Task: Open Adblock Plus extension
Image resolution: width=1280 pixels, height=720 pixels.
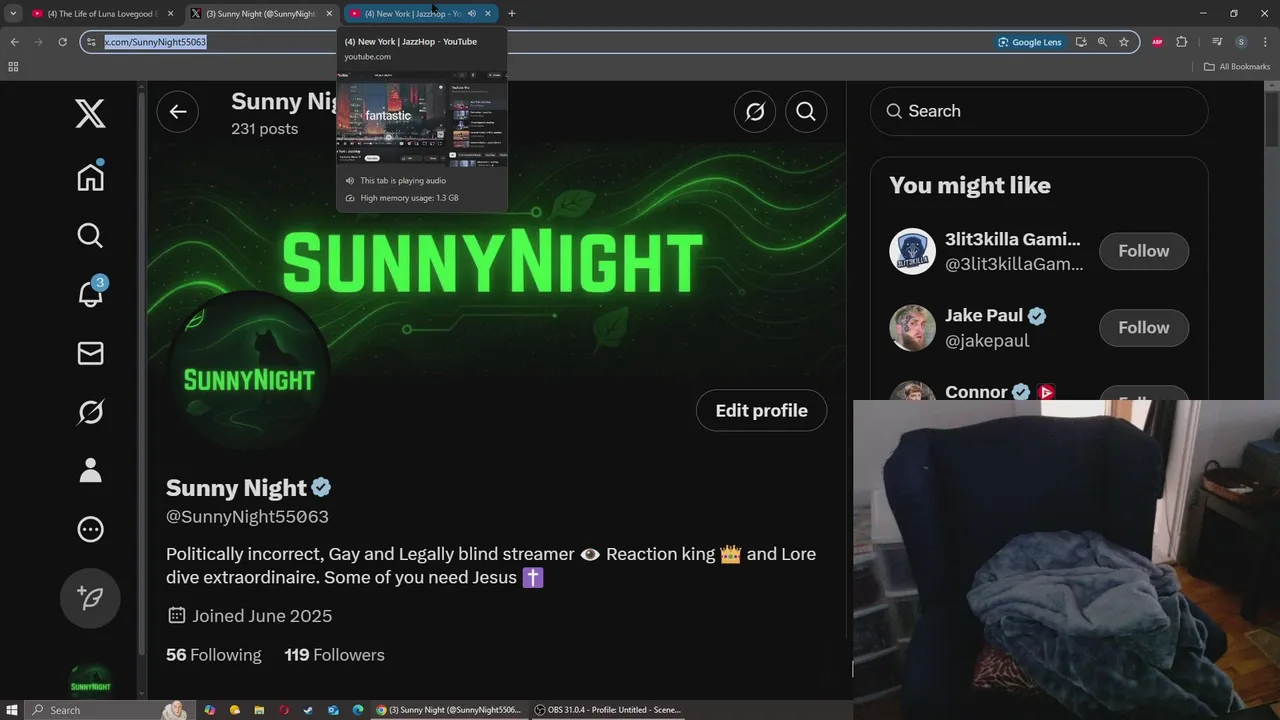Action: pos(1157,42)
